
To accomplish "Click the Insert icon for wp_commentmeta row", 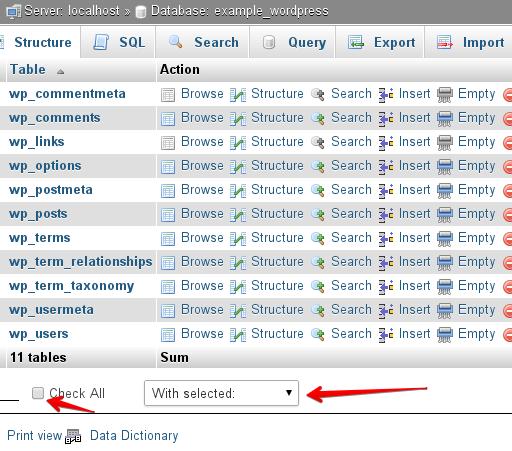I will coord(386,94).
